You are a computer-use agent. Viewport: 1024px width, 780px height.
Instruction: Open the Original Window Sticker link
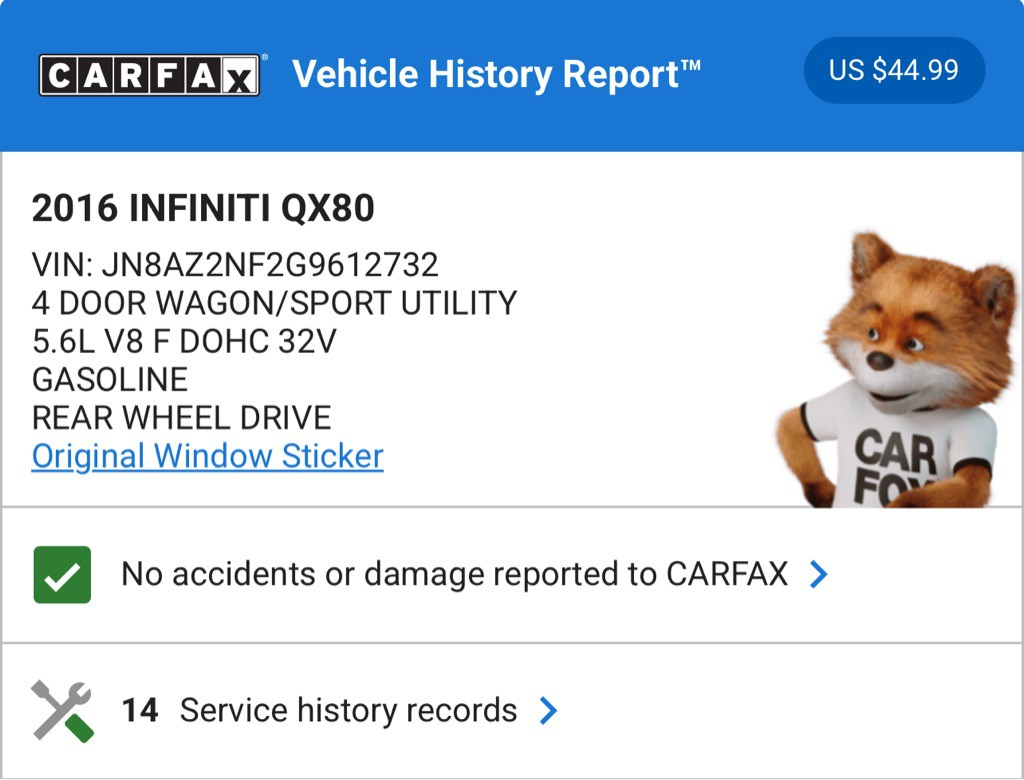point(208,456)
